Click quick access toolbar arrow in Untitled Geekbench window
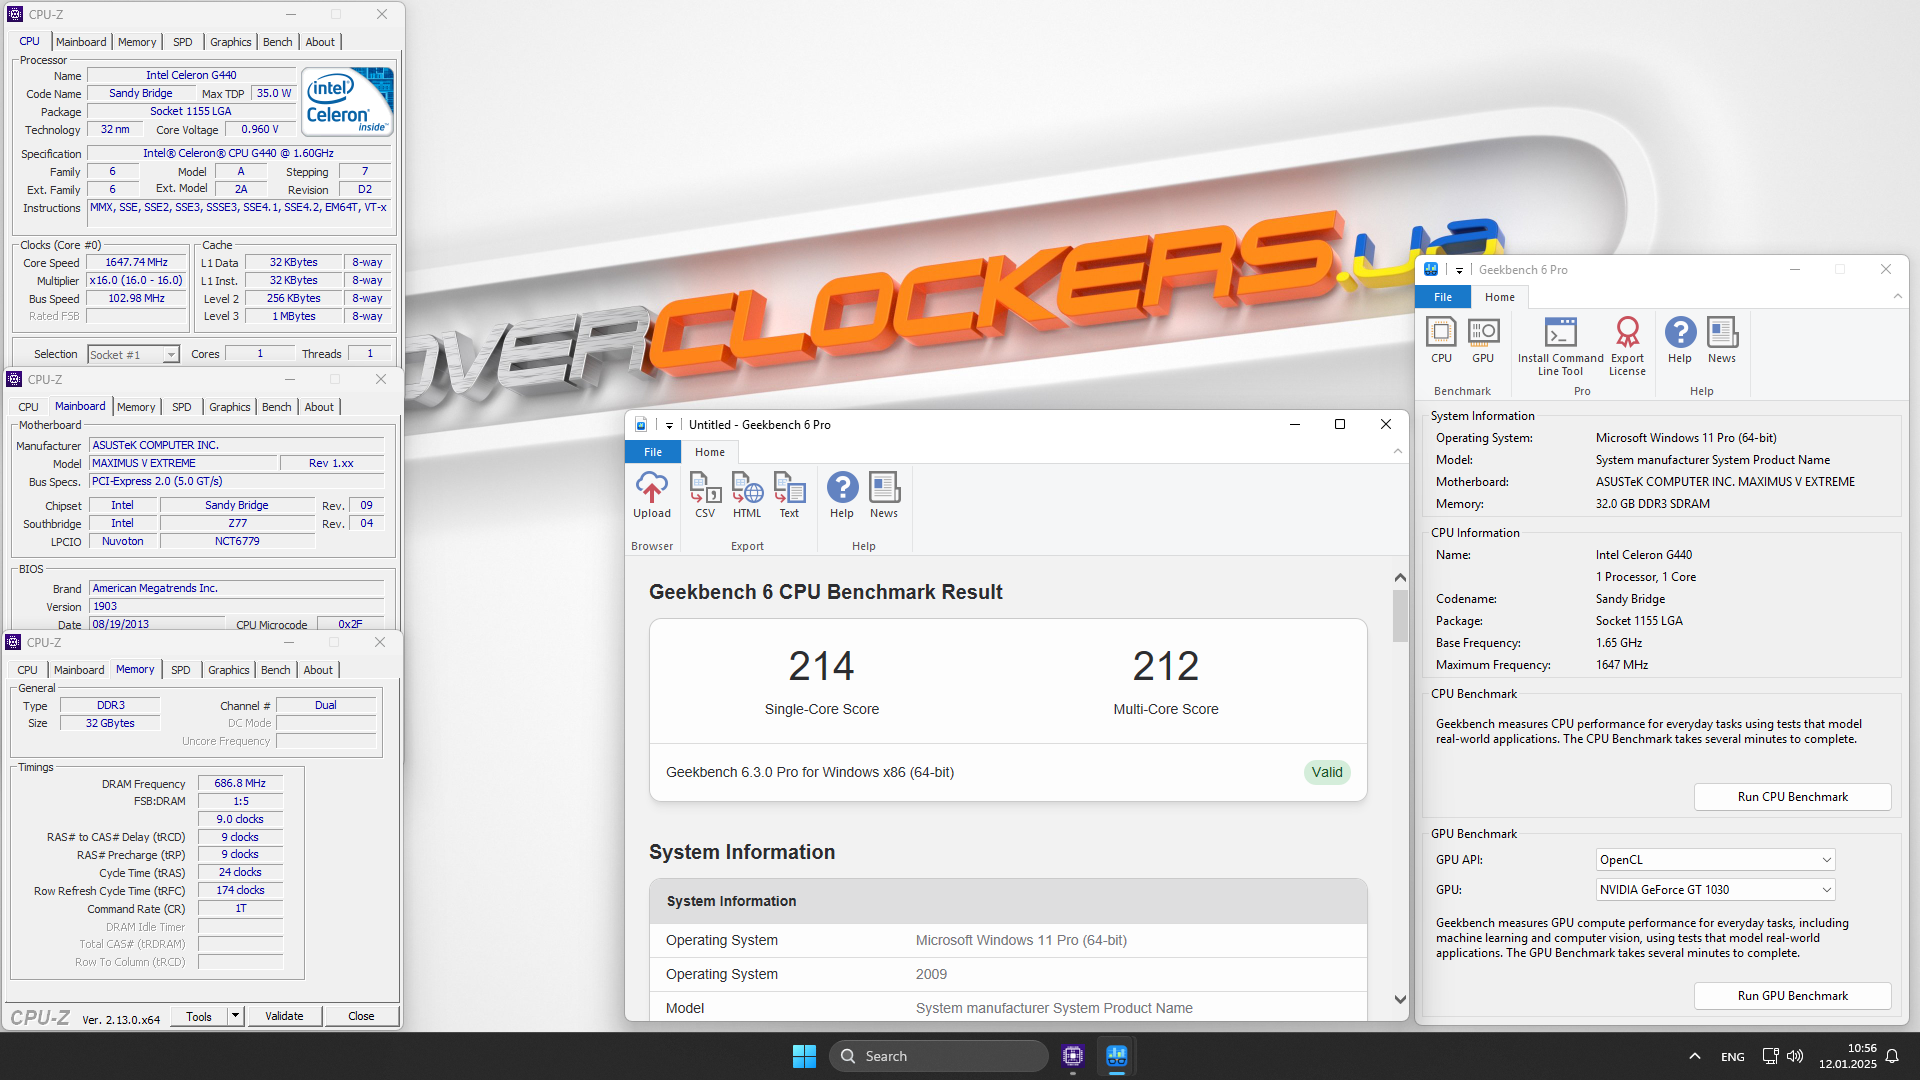Screen dimensions: 1920x1080 669,425
